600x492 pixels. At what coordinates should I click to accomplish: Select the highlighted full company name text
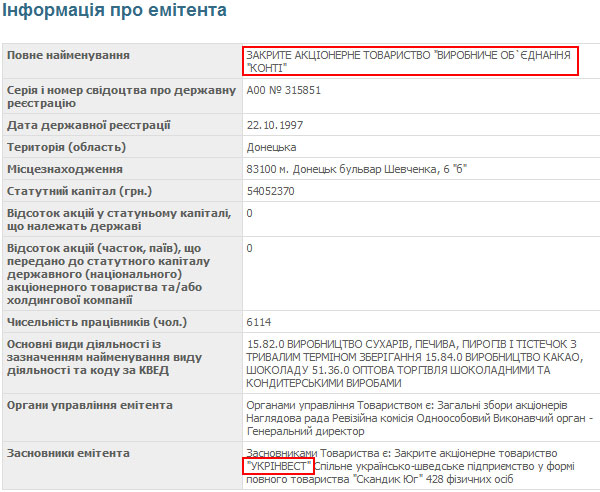(x=410, y=60)
